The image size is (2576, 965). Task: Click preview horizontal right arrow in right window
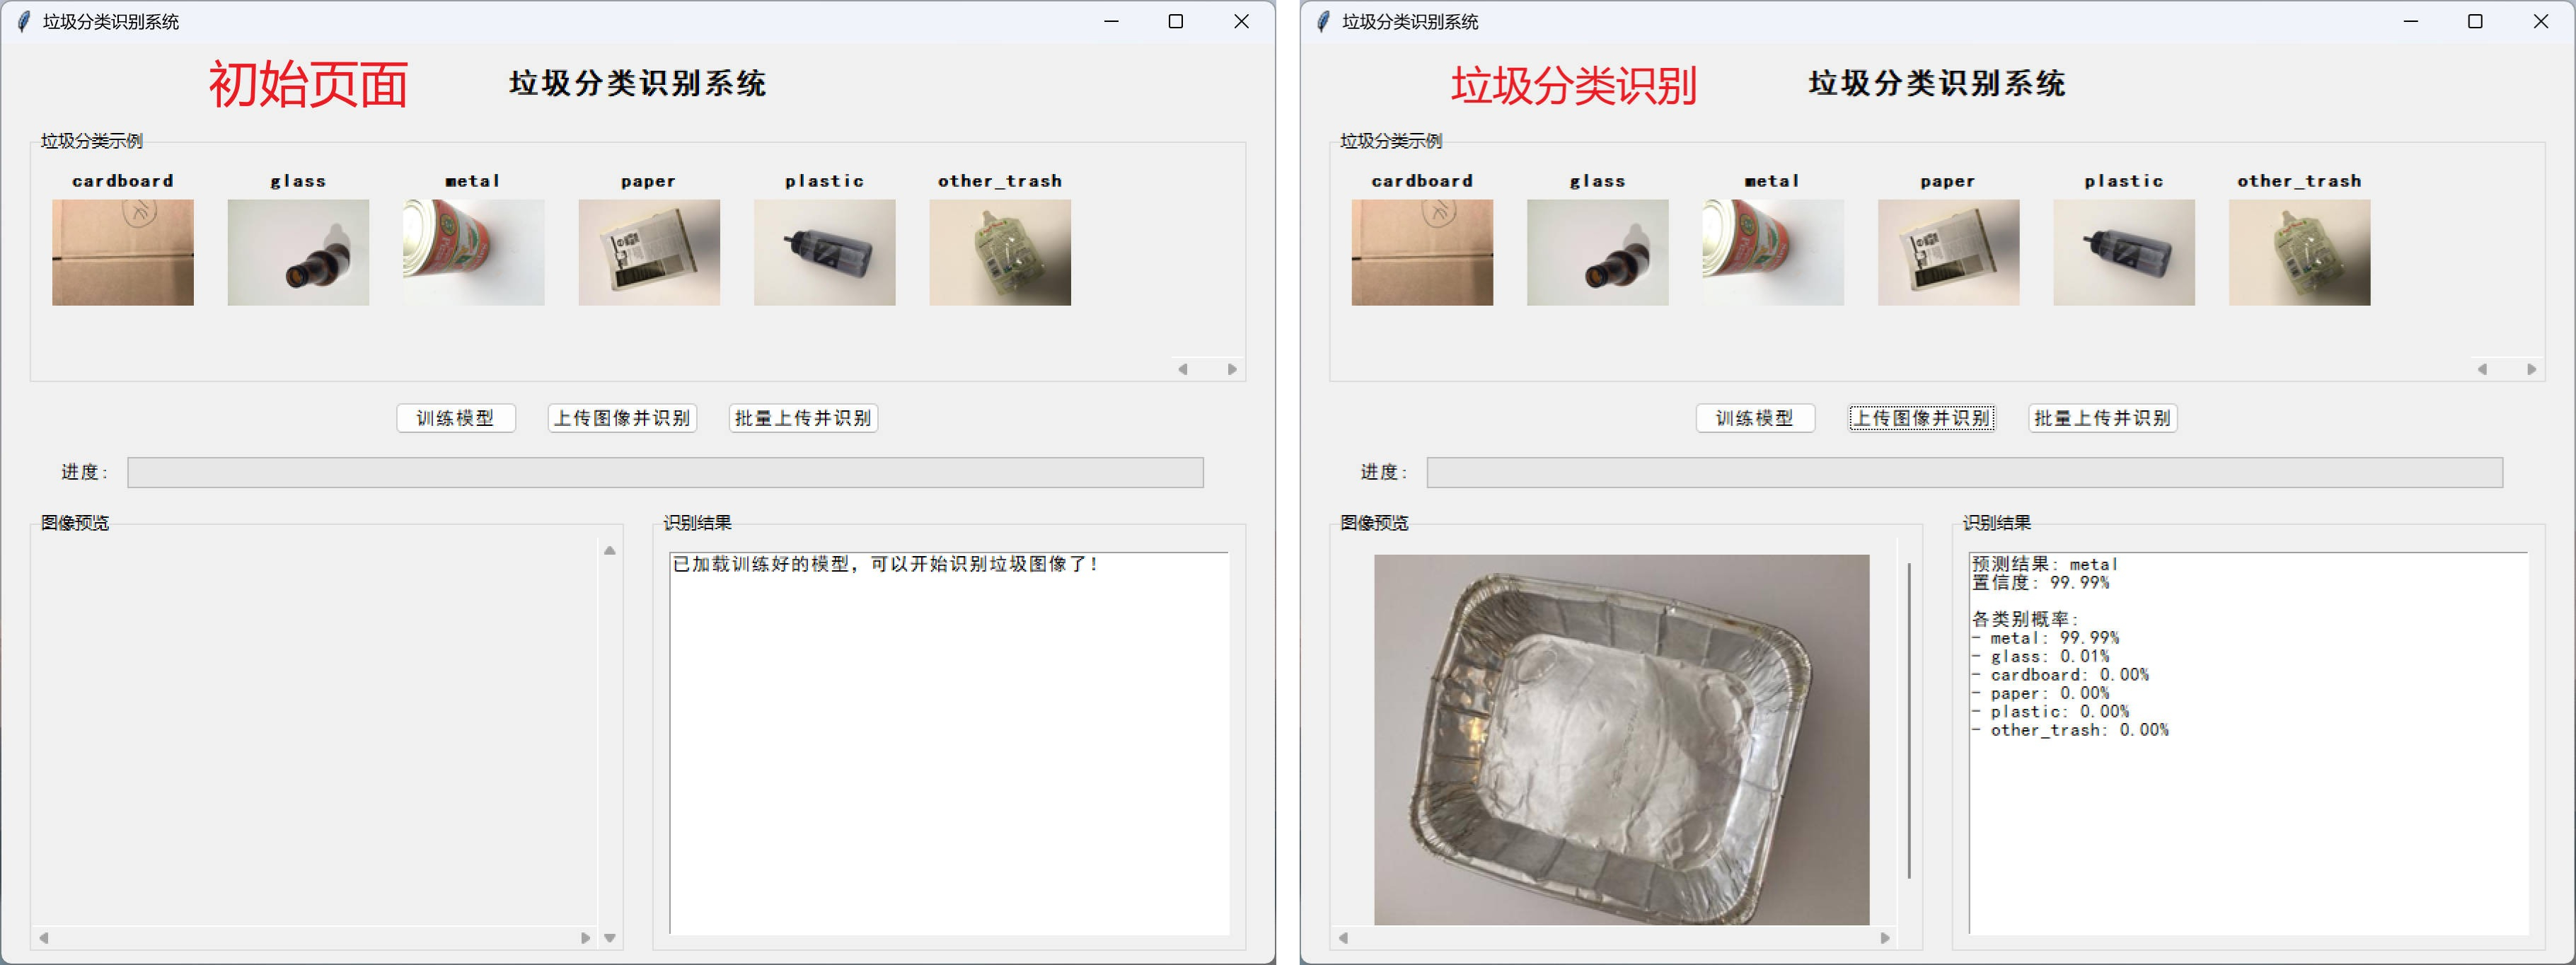pos(1885,938)
